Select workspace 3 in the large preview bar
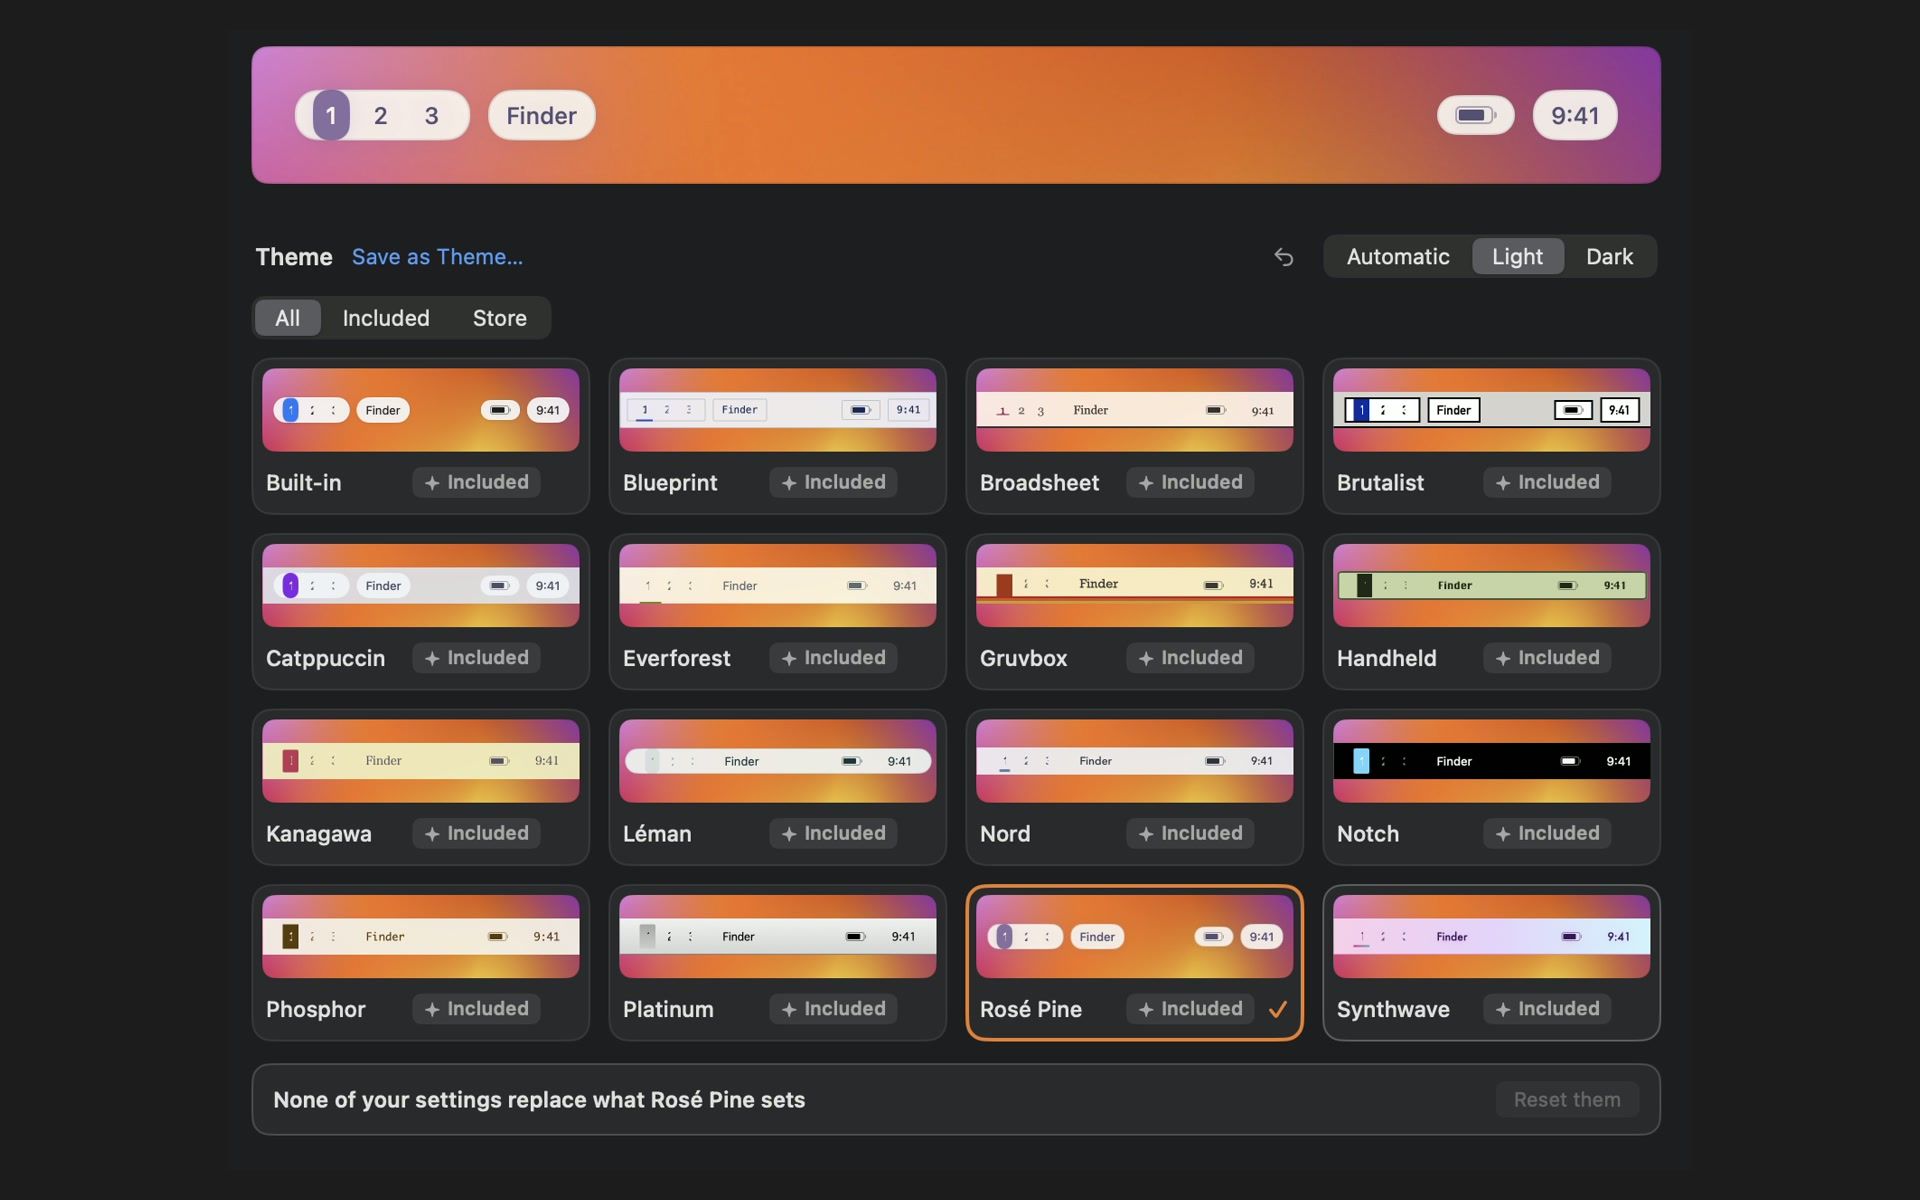Image resolution: width=1920 pixels, height=1200 pixels. (431, 115)
